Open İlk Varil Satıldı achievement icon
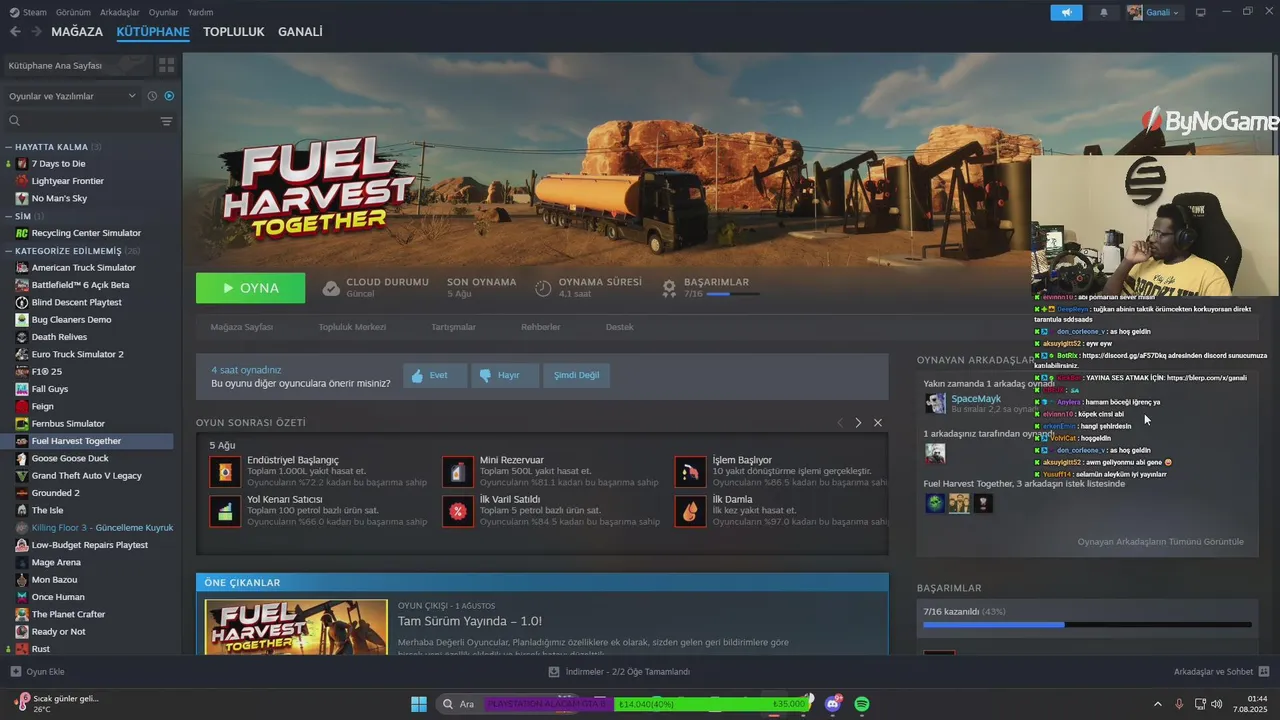1280x720 pixels. [458, 511]
